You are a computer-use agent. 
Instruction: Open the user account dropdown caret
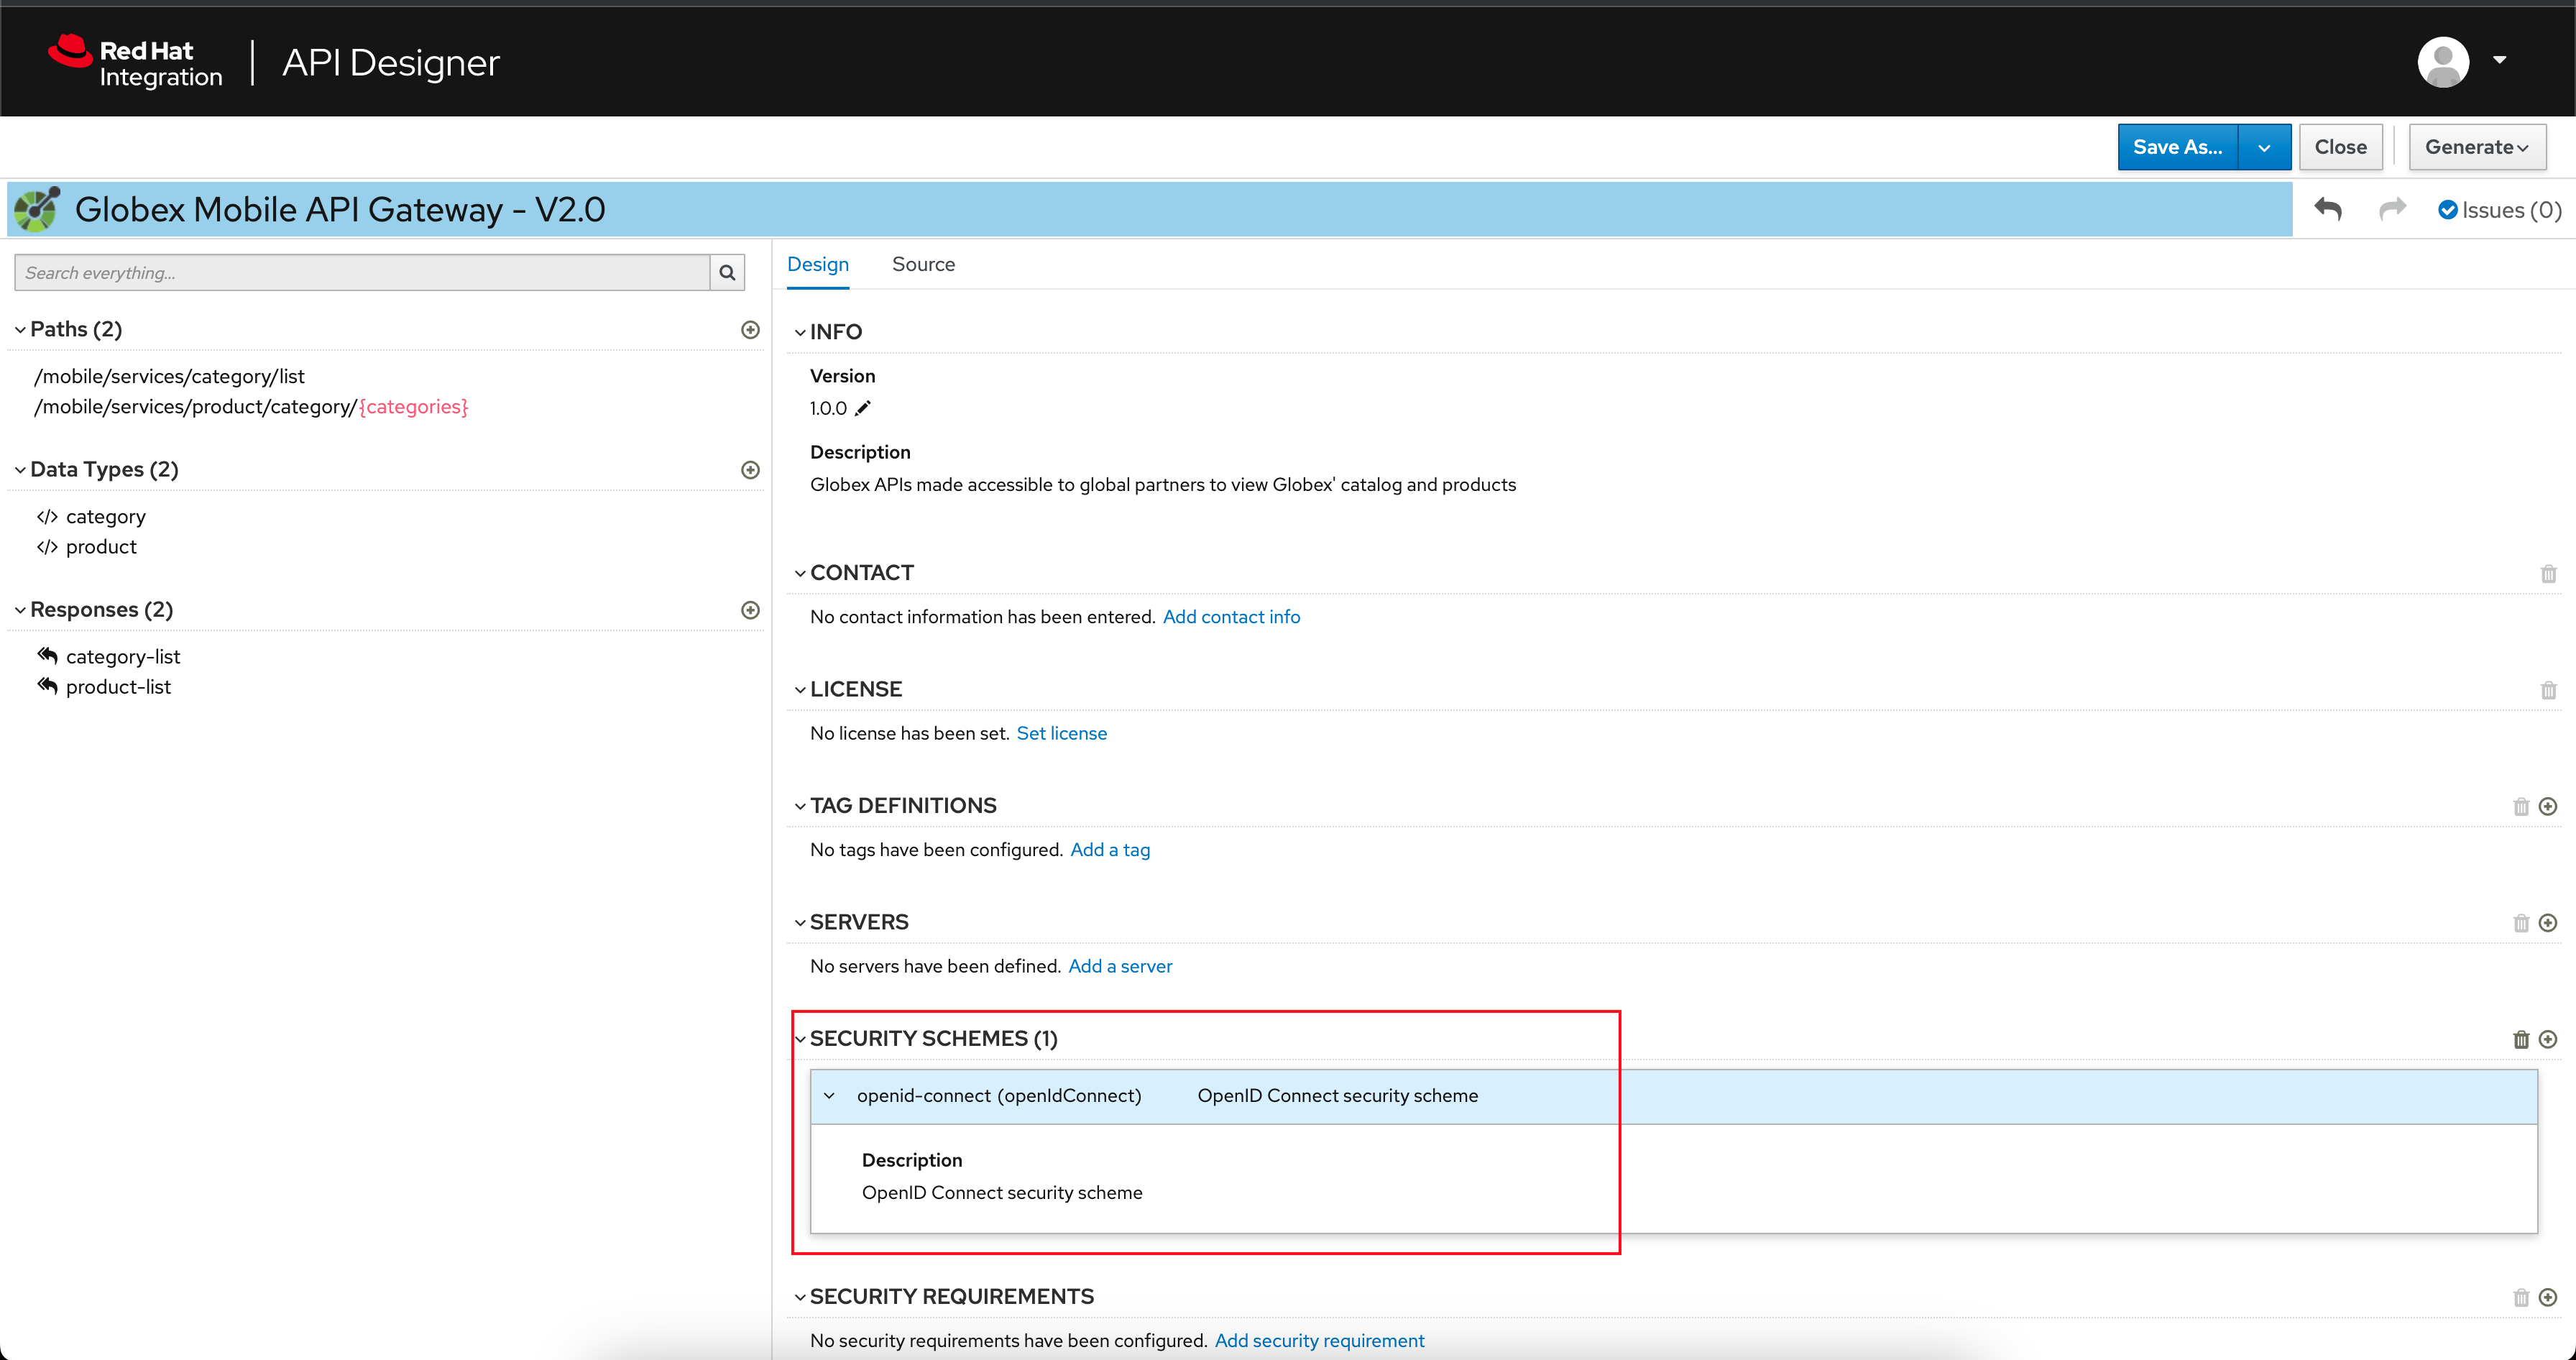2499,60
